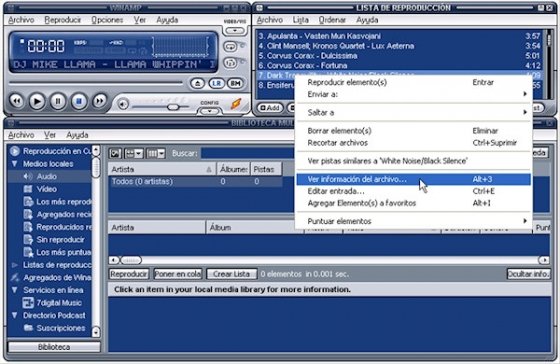Toggle the shuffle button in main window
The width and height of the screenshot is (560, 364).
click(x=230, y=63)
